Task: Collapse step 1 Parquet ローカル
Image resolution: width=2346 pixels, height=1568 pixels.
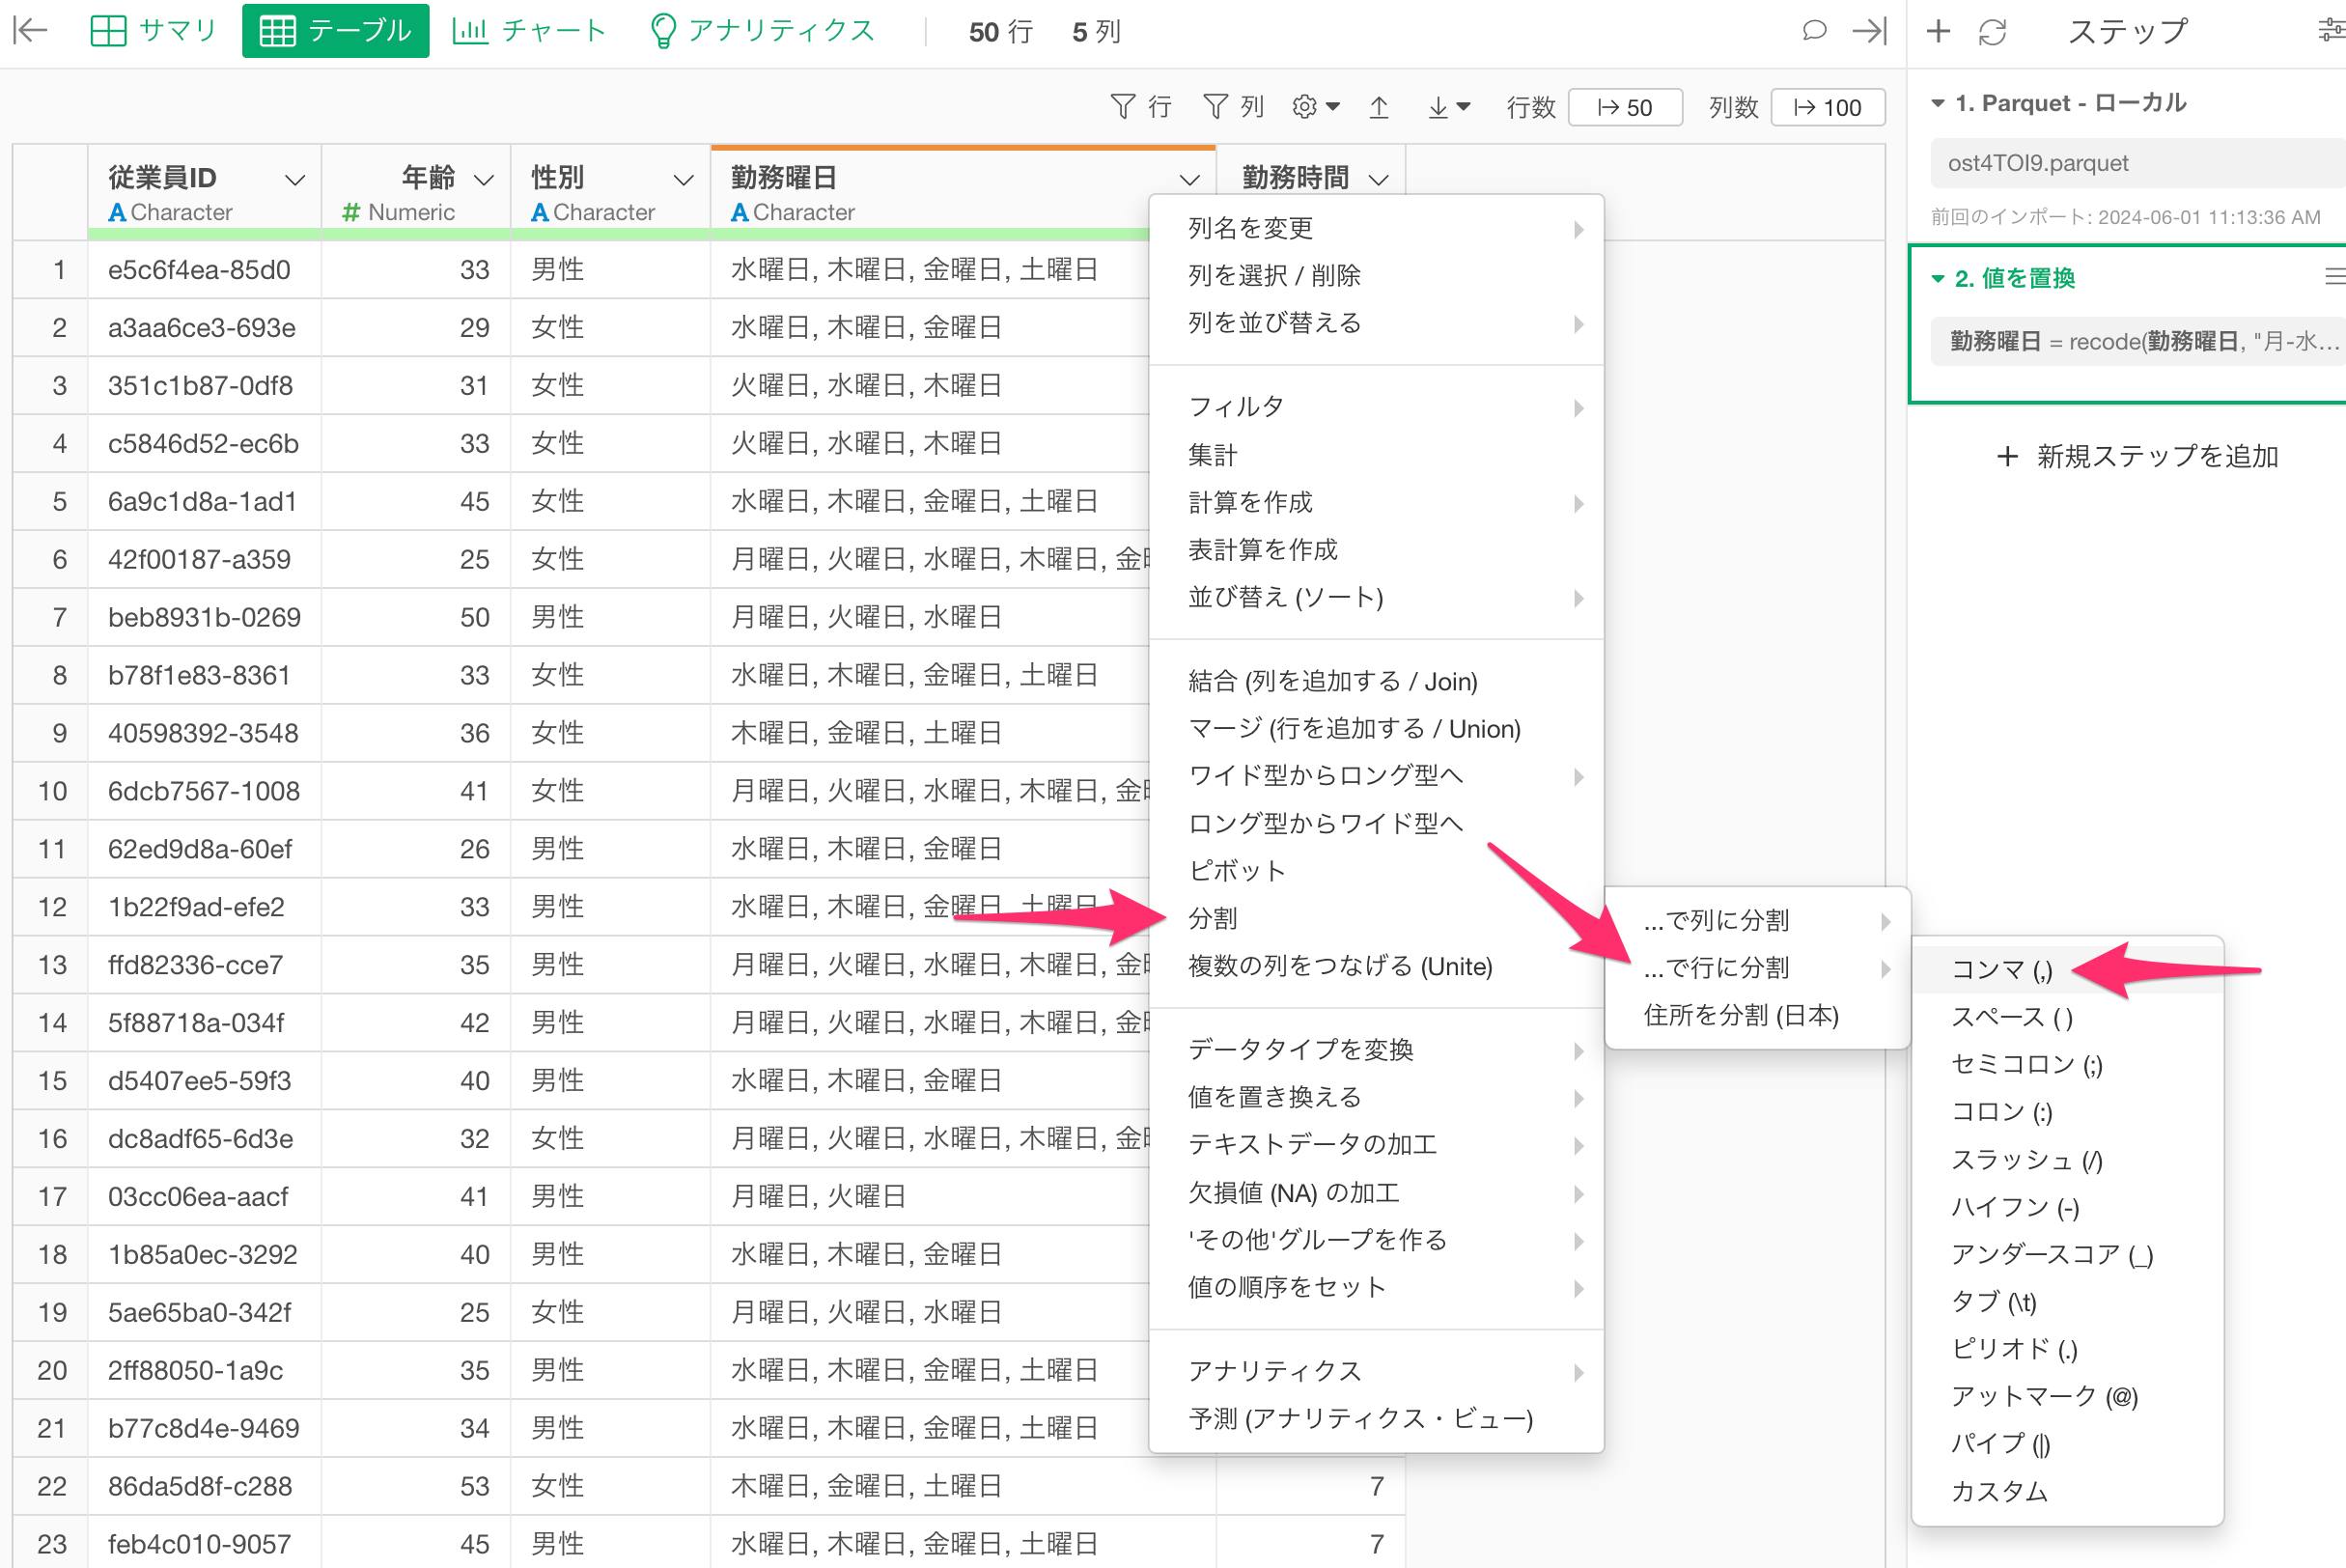Action: tap(1938, 103)
